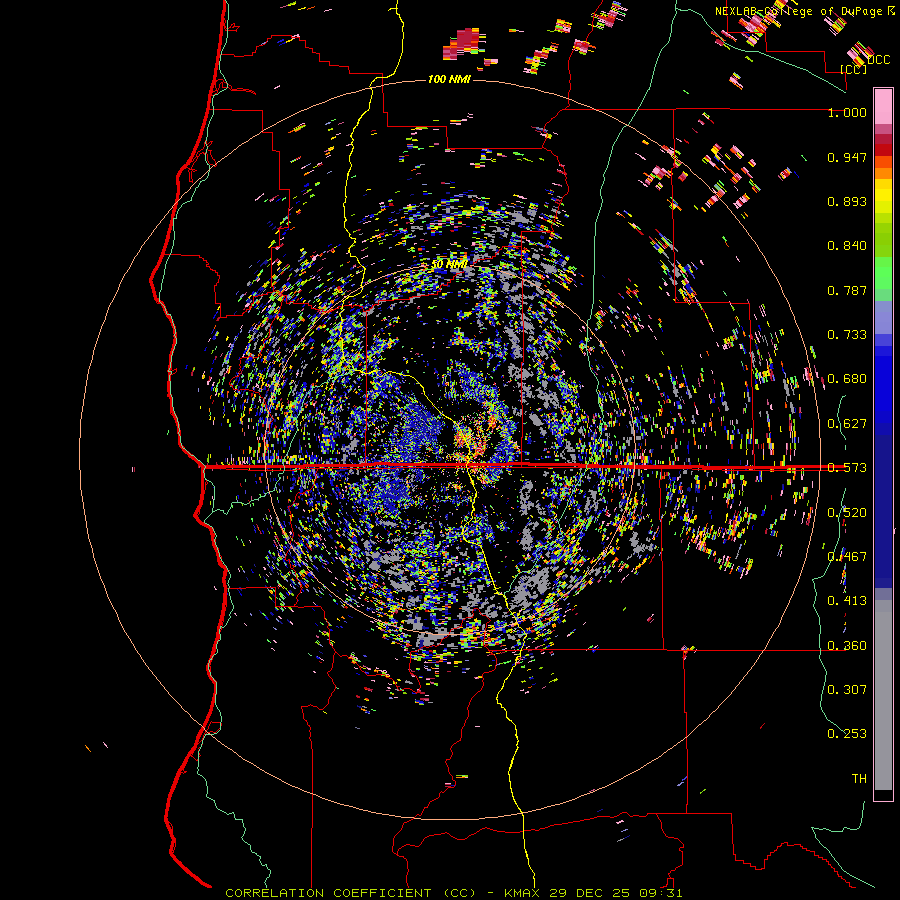Click the TH threshold label on the scale

coord(859,779)
